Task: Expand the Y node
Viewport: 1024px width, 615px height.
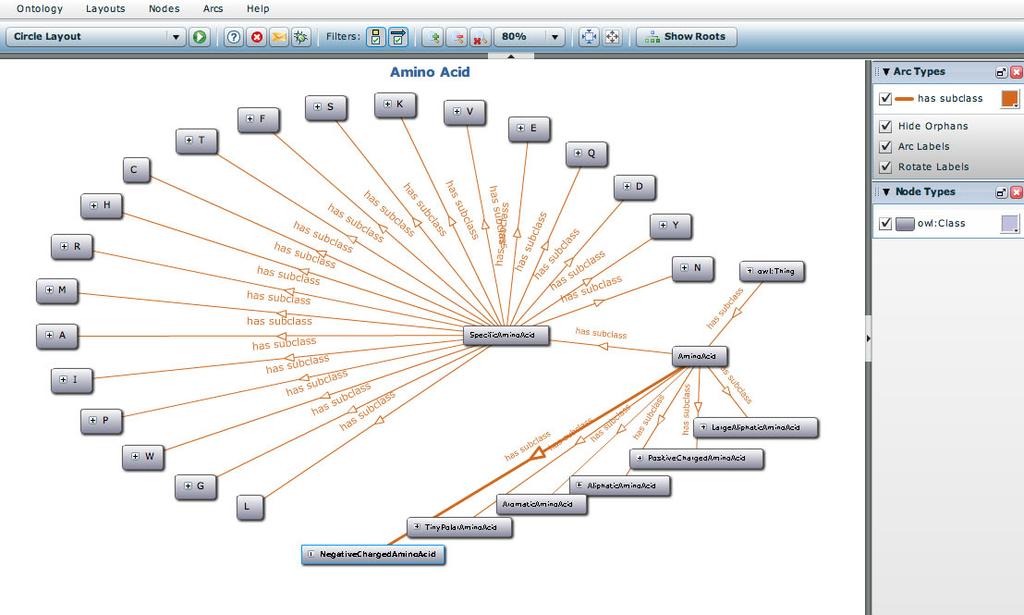Action: 663,225
